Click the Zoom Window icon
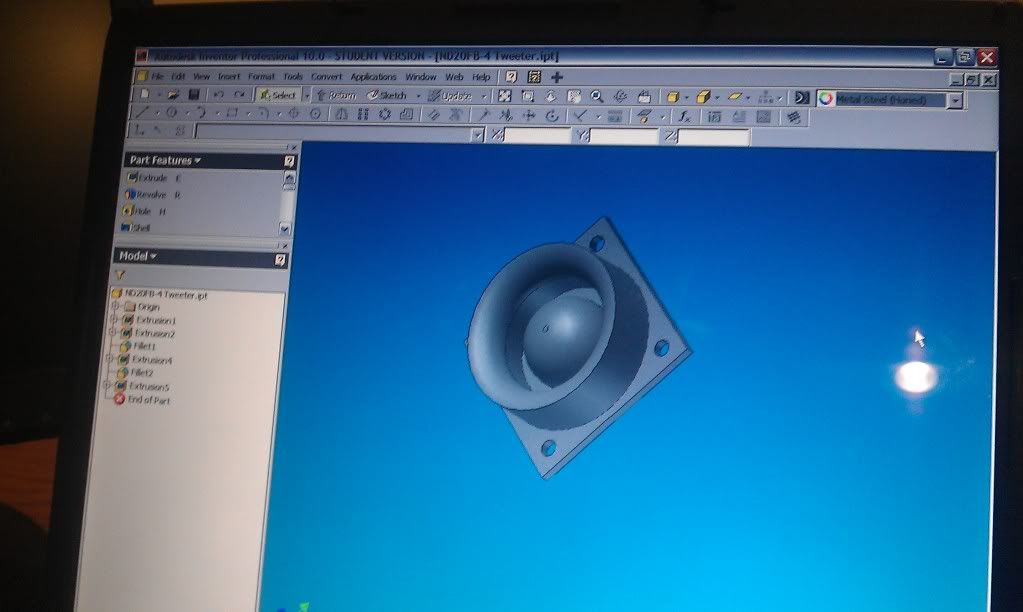 [527, 97]
